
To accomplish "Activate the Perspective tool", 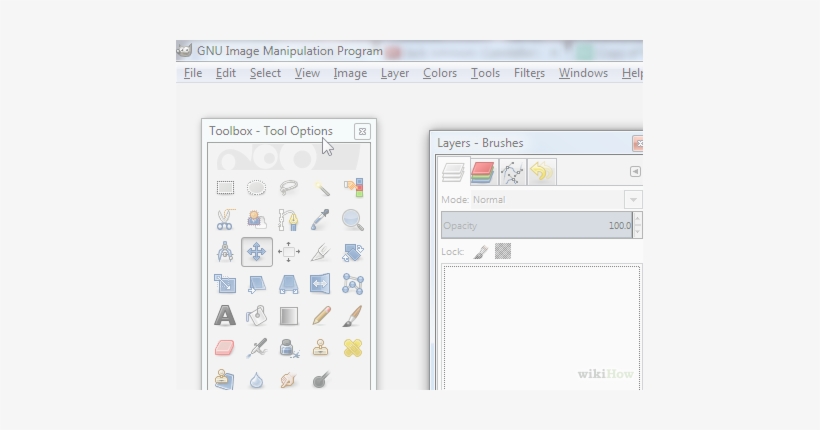I will tap(289, 284).
